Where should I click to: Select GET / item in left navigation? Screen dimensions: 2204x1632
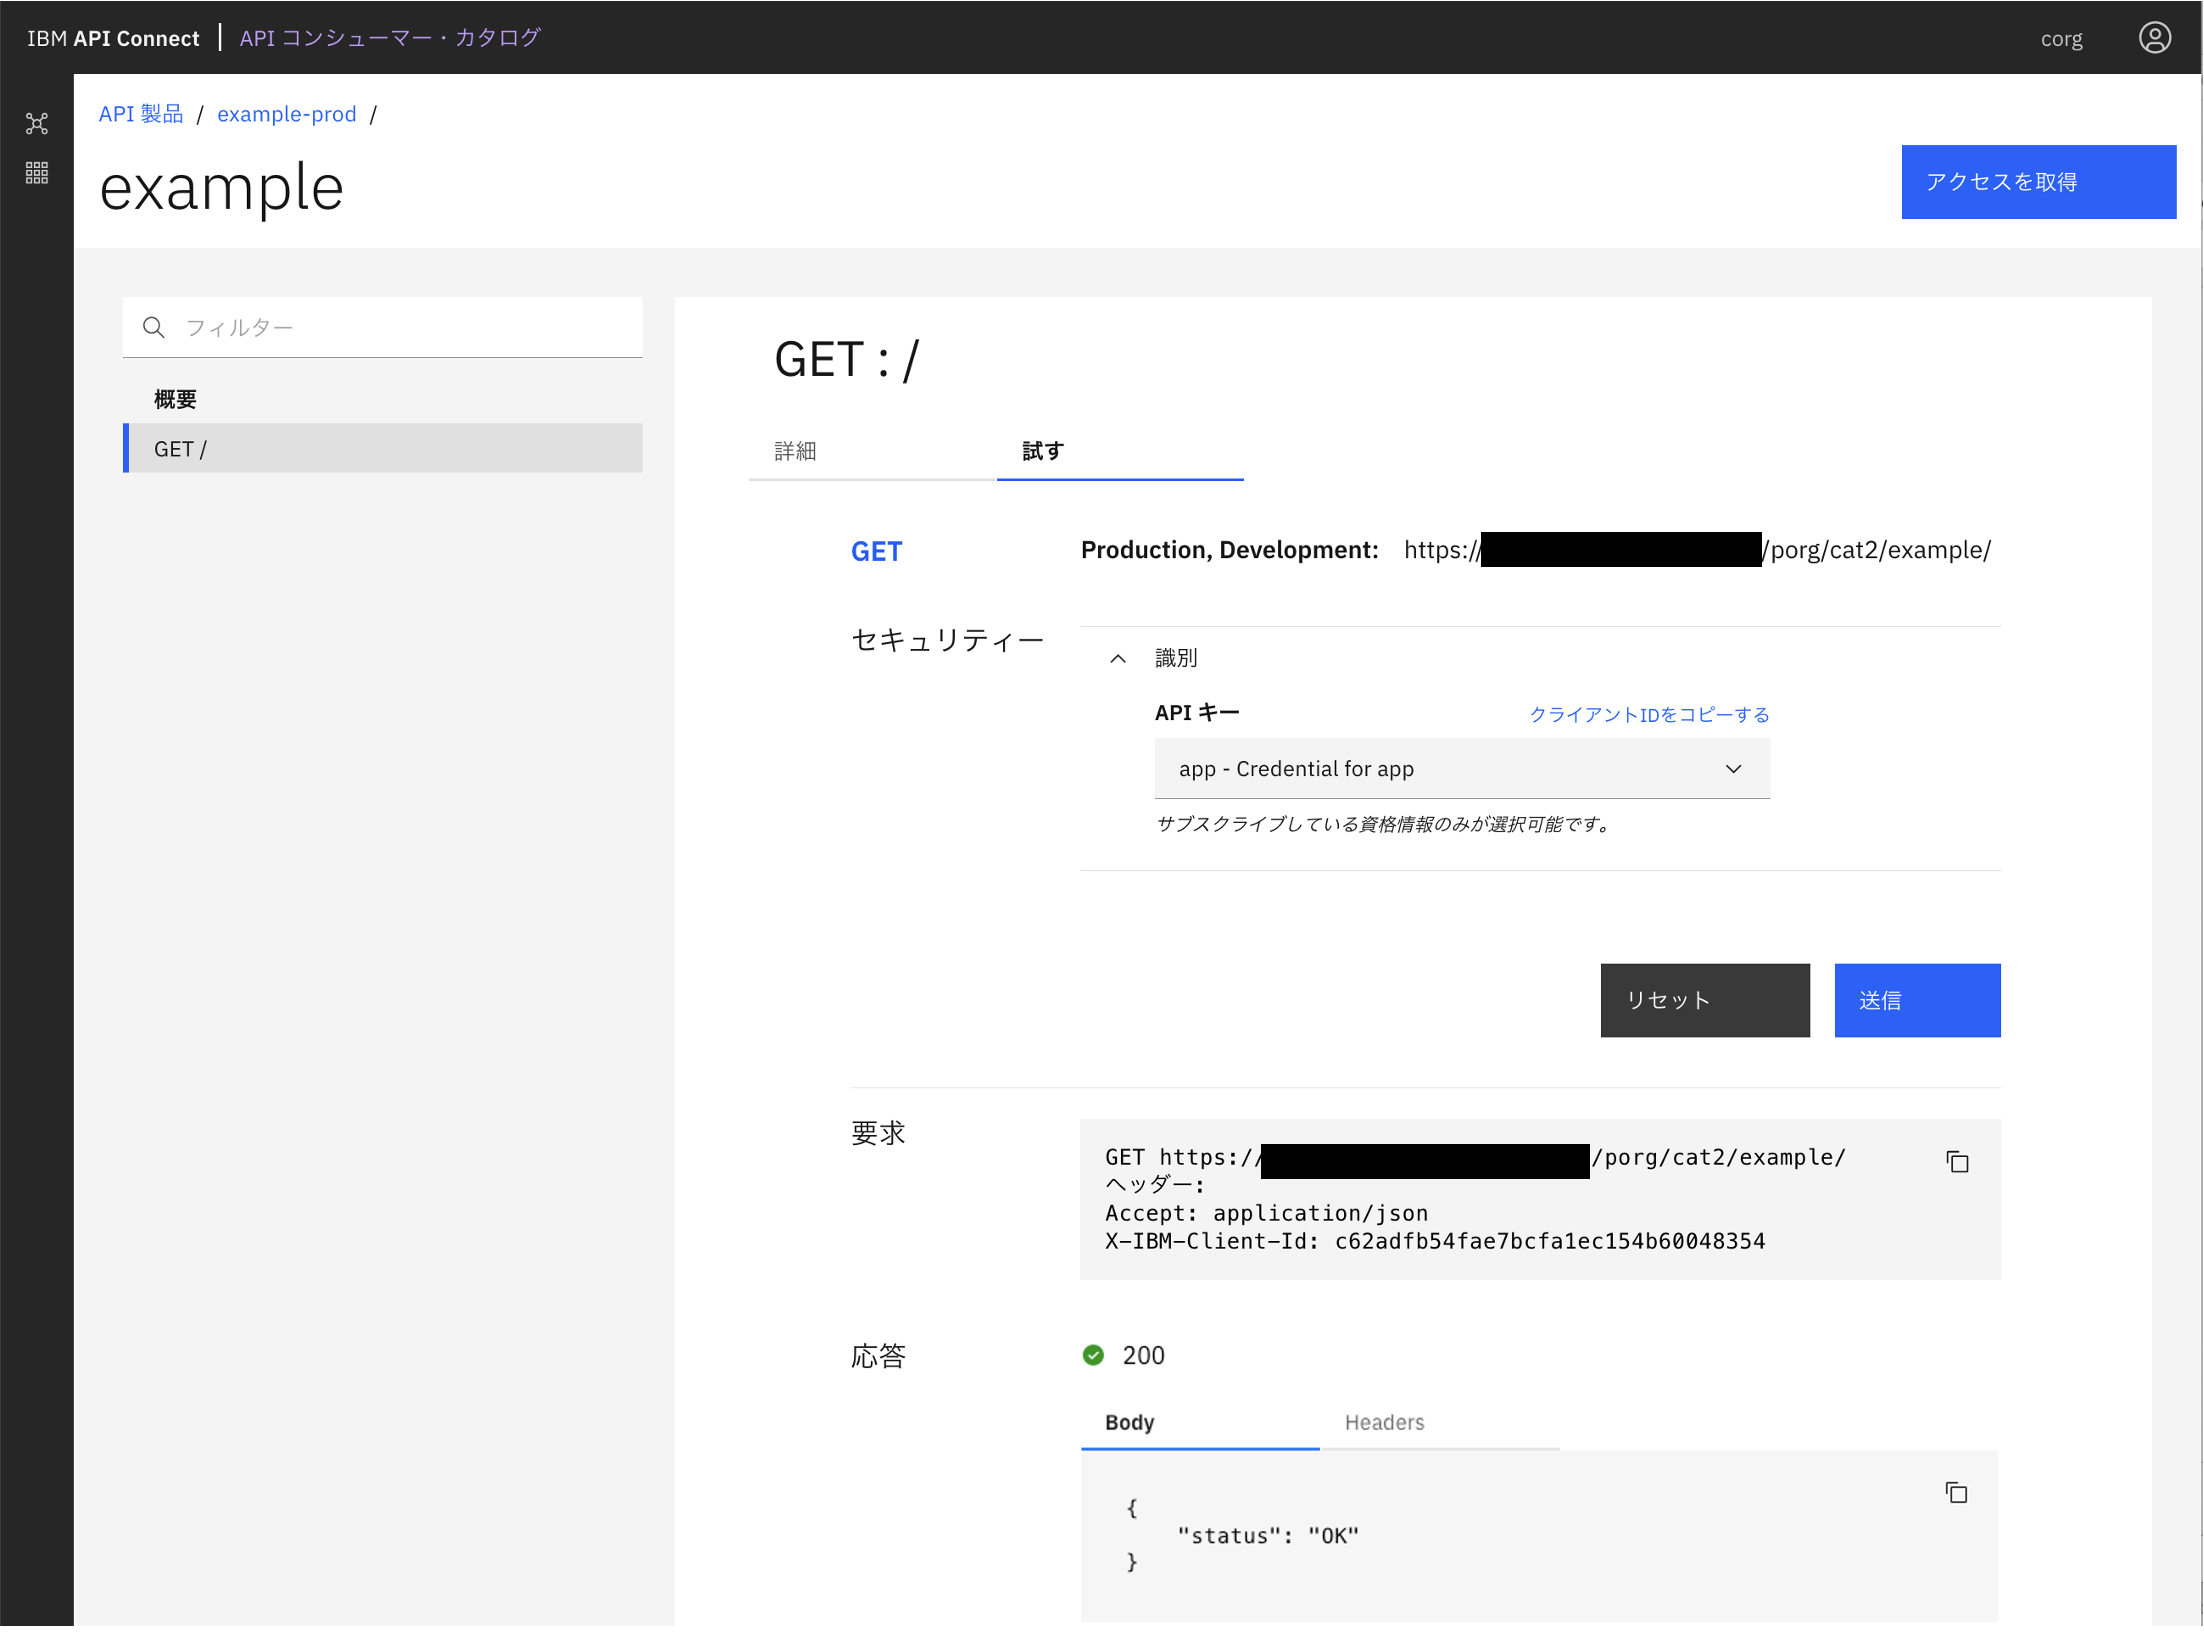[x=384, y=449]
